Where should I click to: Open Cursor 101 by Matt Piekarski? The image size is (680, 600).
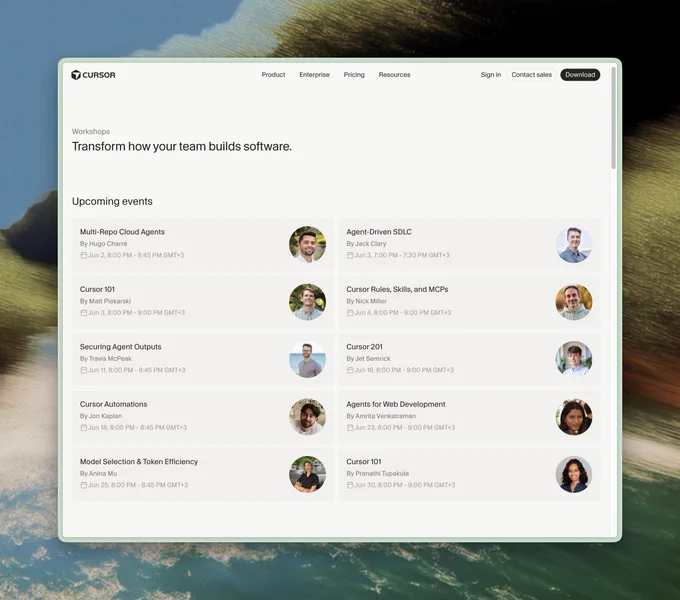tap(203, 302)
